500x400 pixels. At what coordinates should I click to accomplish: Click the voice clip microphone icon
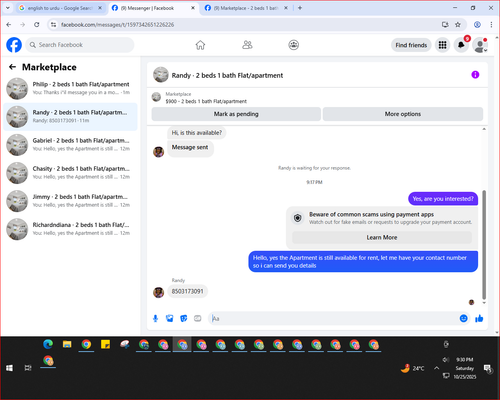click(x=155, y=319)
